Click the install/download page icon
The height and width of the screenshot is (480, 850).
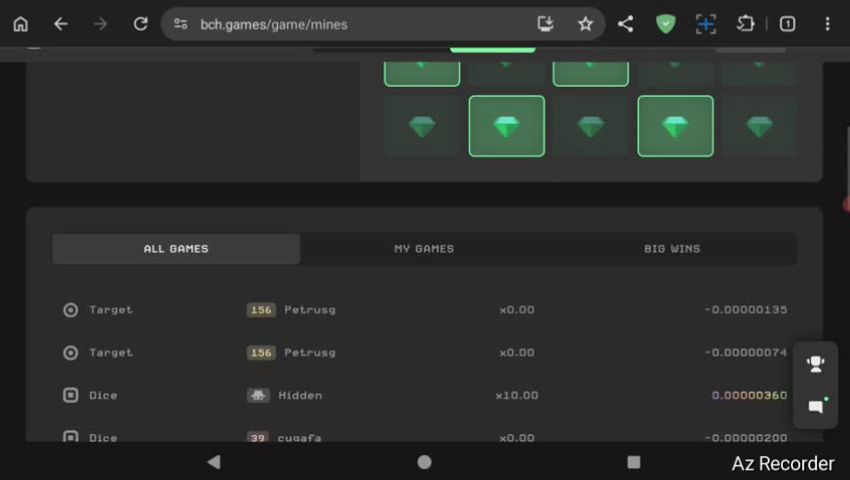tap(545, 24)
